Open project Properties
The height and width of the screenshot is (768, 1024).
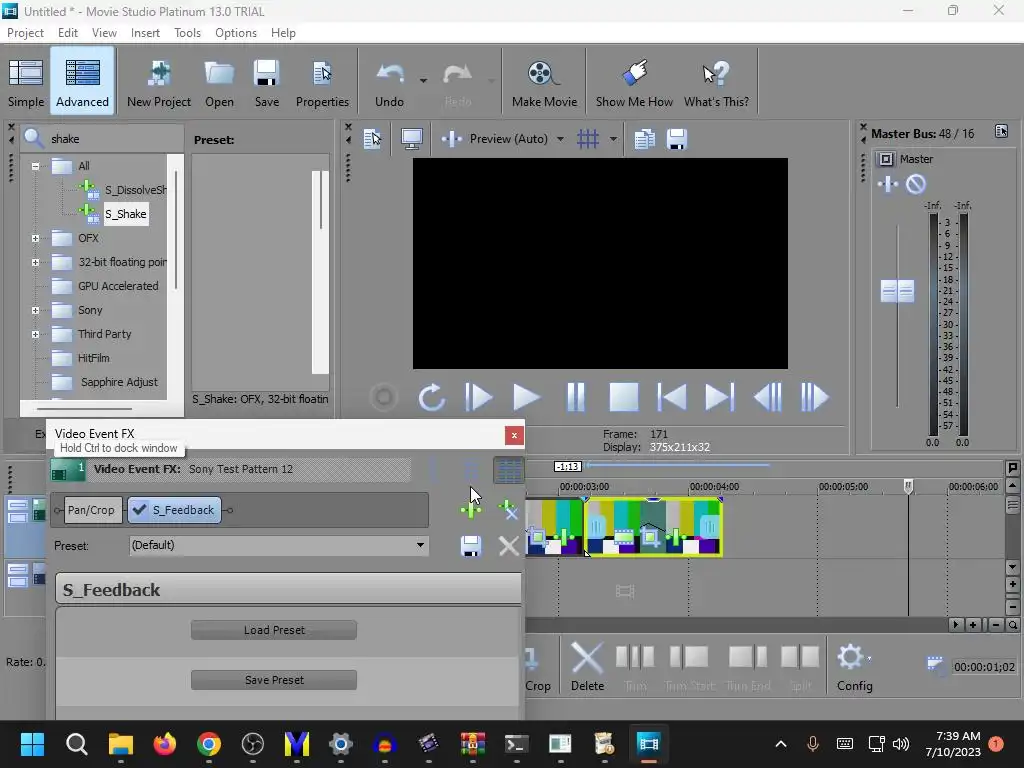(322, 83)
